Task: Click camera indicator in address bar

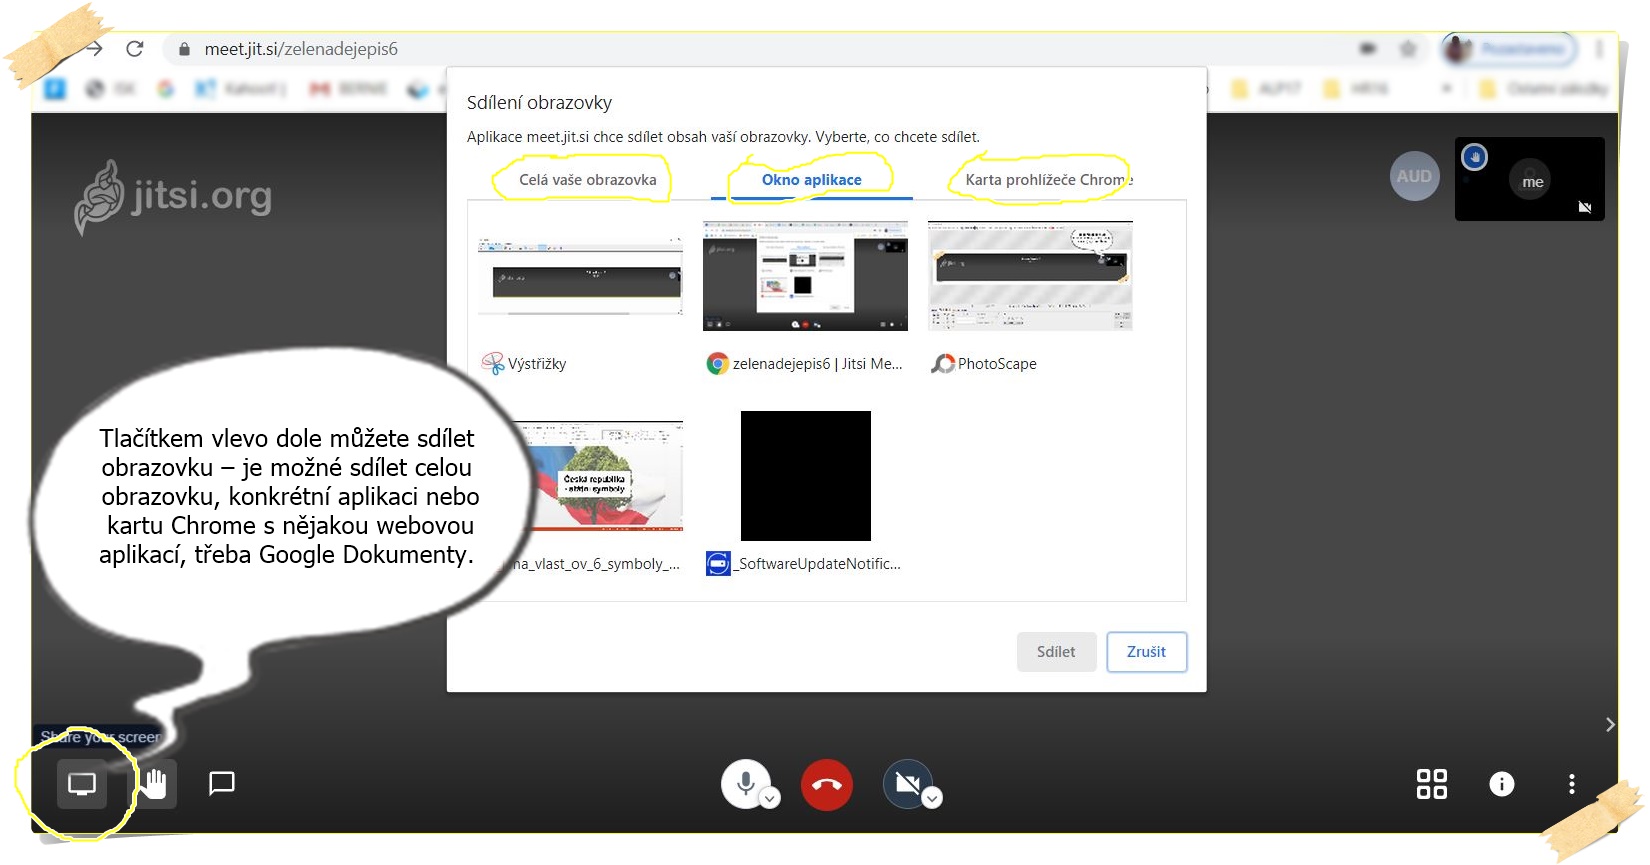Action: coord(1367,48)
